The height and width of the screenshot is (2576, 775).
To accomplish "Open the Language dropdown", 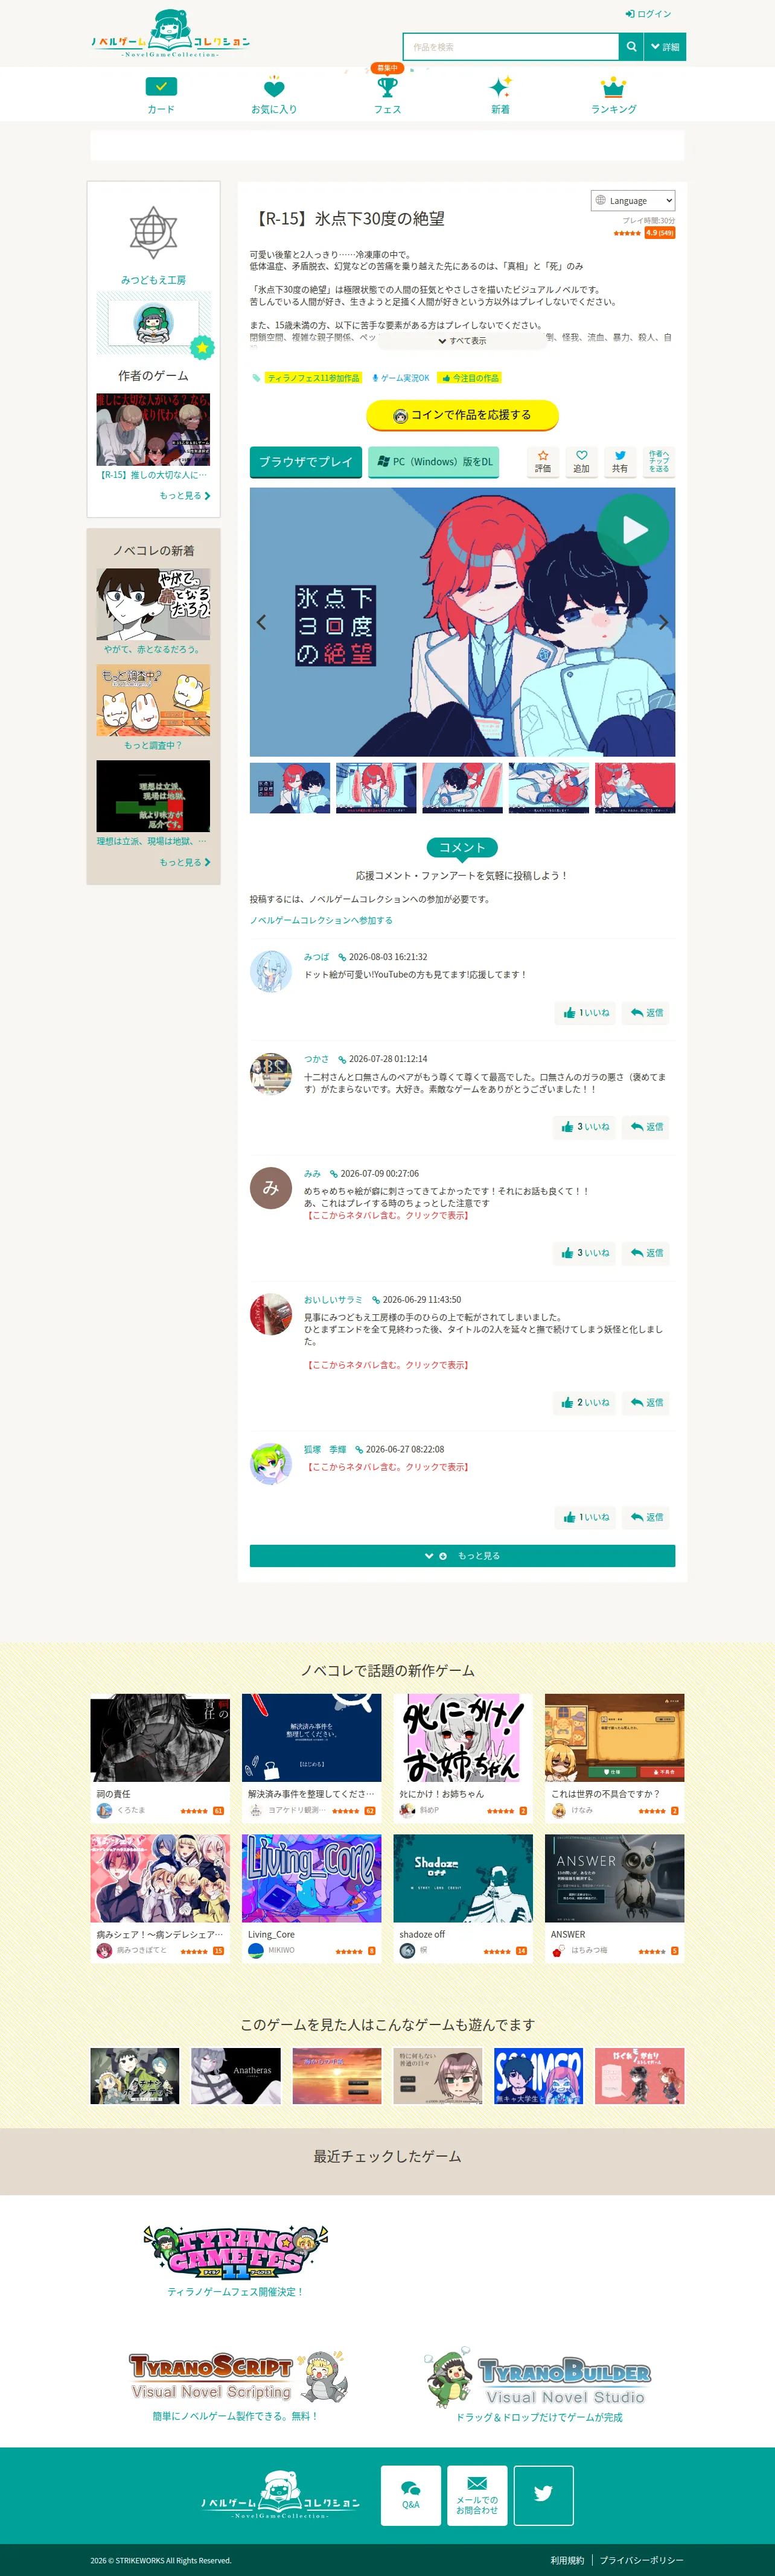I will 633,201.
